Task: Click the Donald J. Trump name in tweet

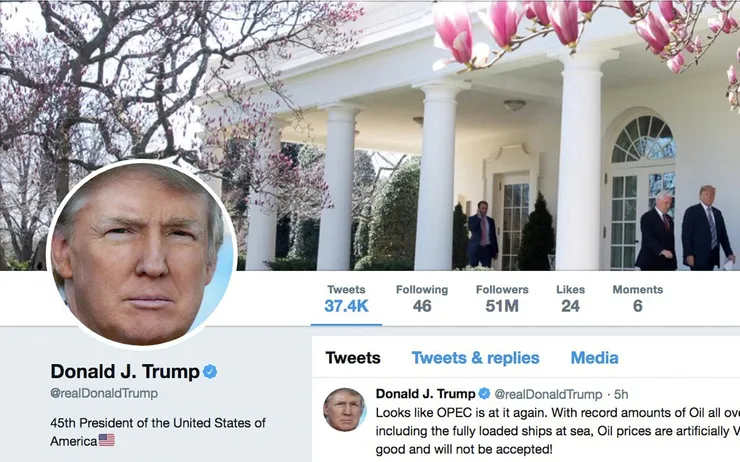Action: pyautogui.click(x=425, y=394)
